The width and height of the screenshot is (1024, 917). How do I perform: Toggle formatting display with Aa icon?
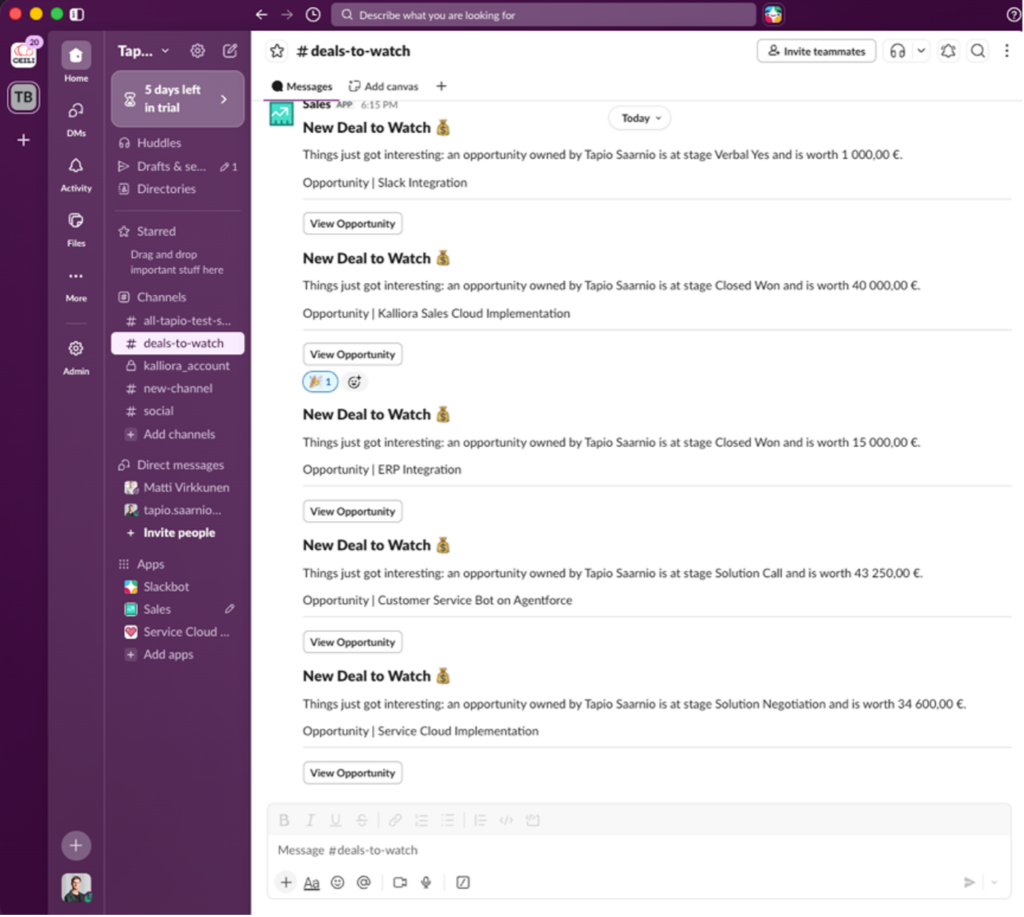312,883
